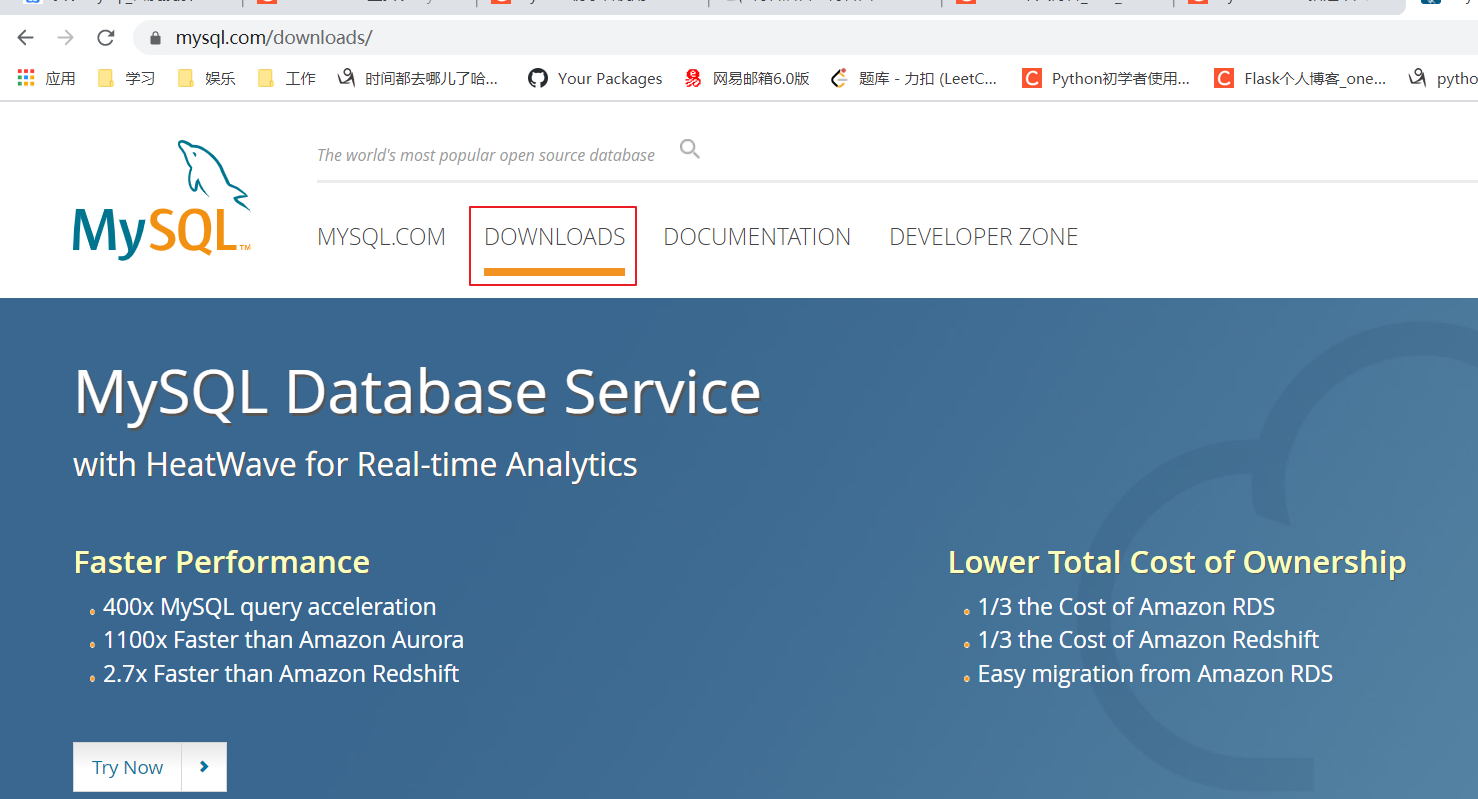Click the MySQL Database Service heading
Viewport: 1478px width, 799px height.
(417, 392)
